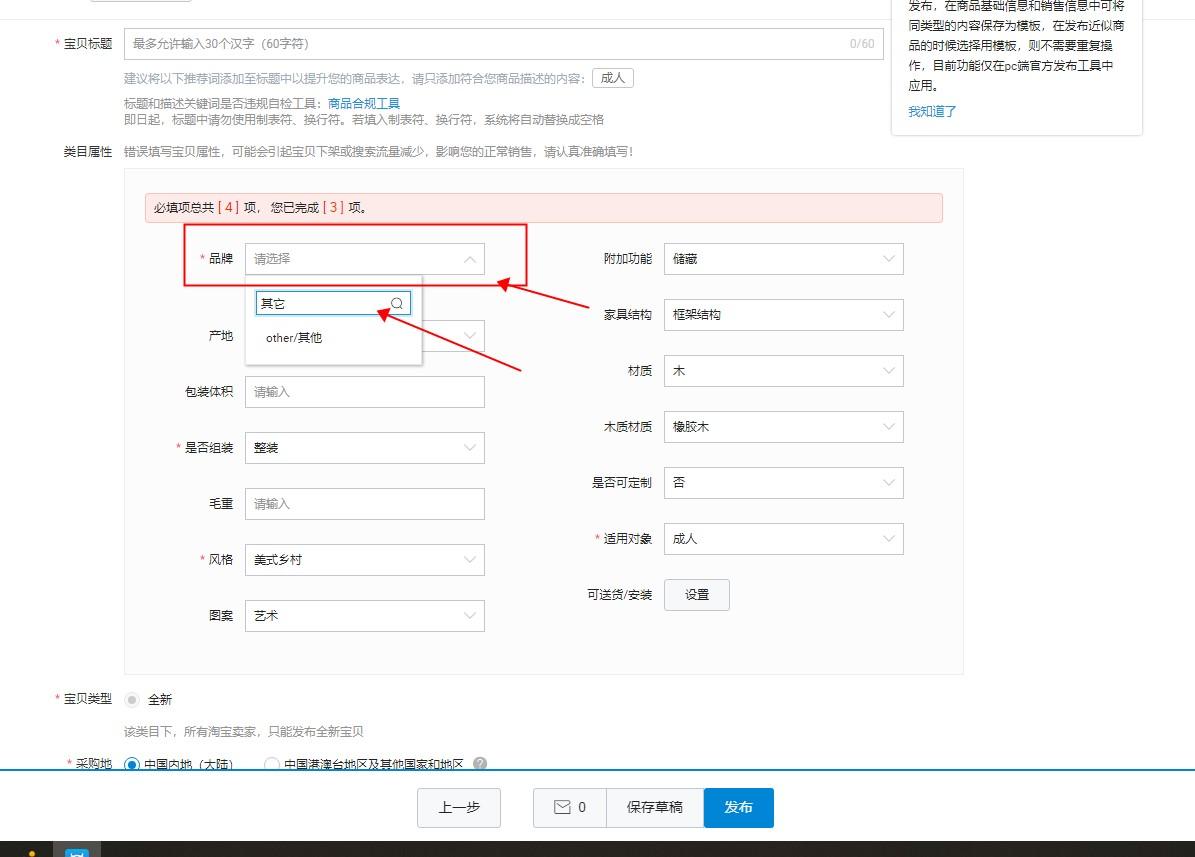Select 中国内地（大陆） as purchase location

coord(132,764)
